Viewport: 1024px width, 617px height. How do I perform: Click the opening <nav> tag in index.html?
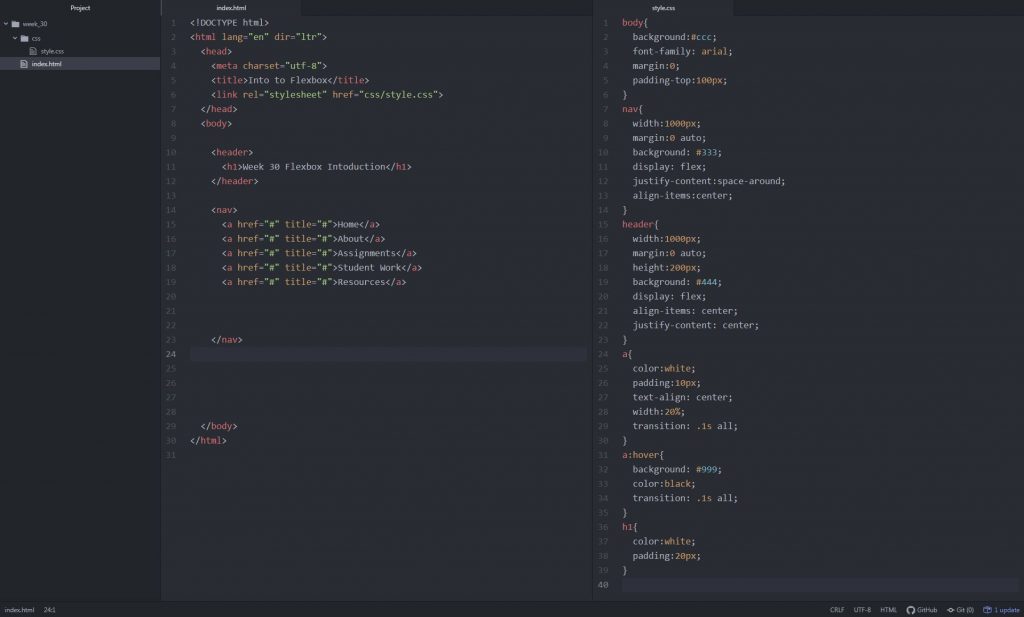224,210
